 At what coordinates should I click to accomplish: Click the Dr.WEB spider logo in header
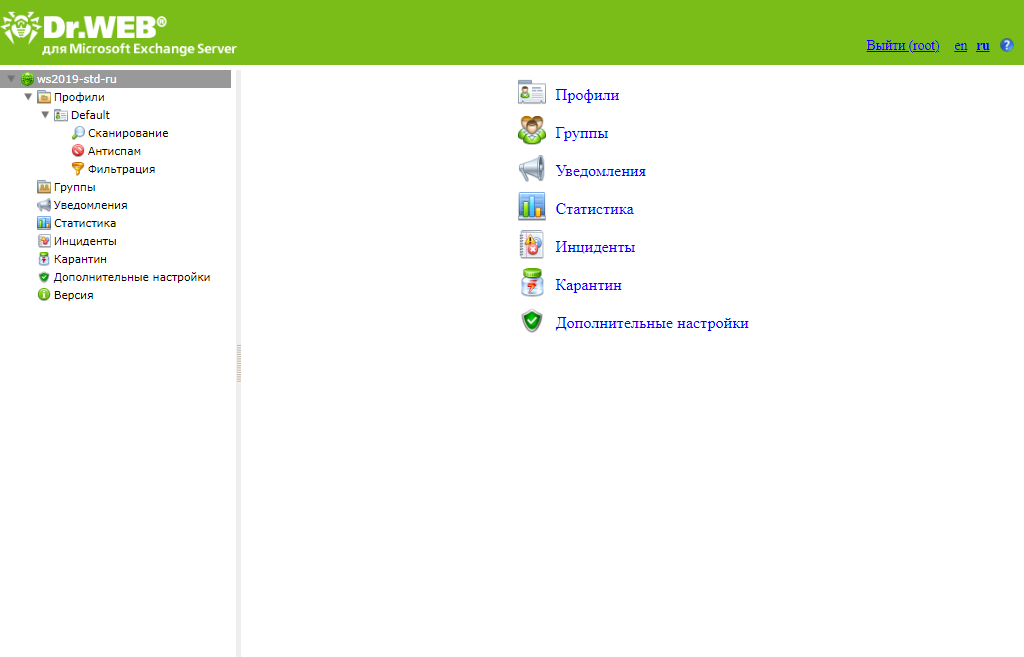click(x=22, y=29)
